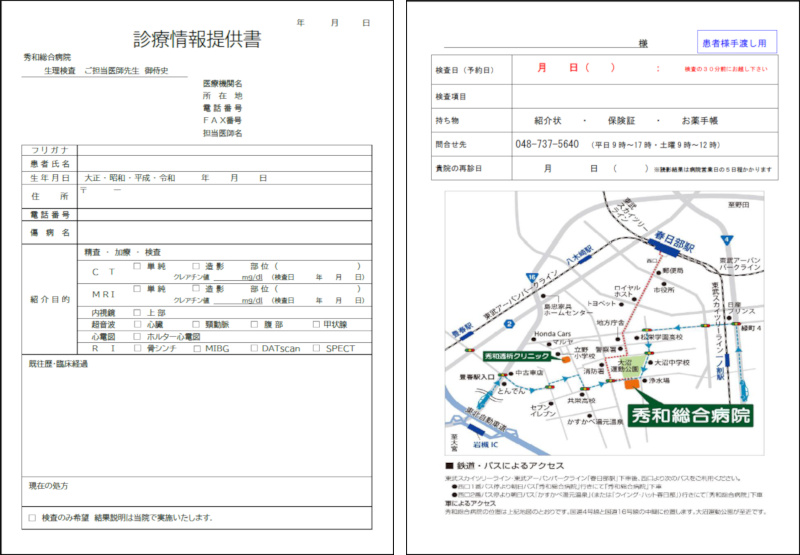Screen dimensions: 800x555
Task: Click the Honda Cars map label
Action: [553, 334]
